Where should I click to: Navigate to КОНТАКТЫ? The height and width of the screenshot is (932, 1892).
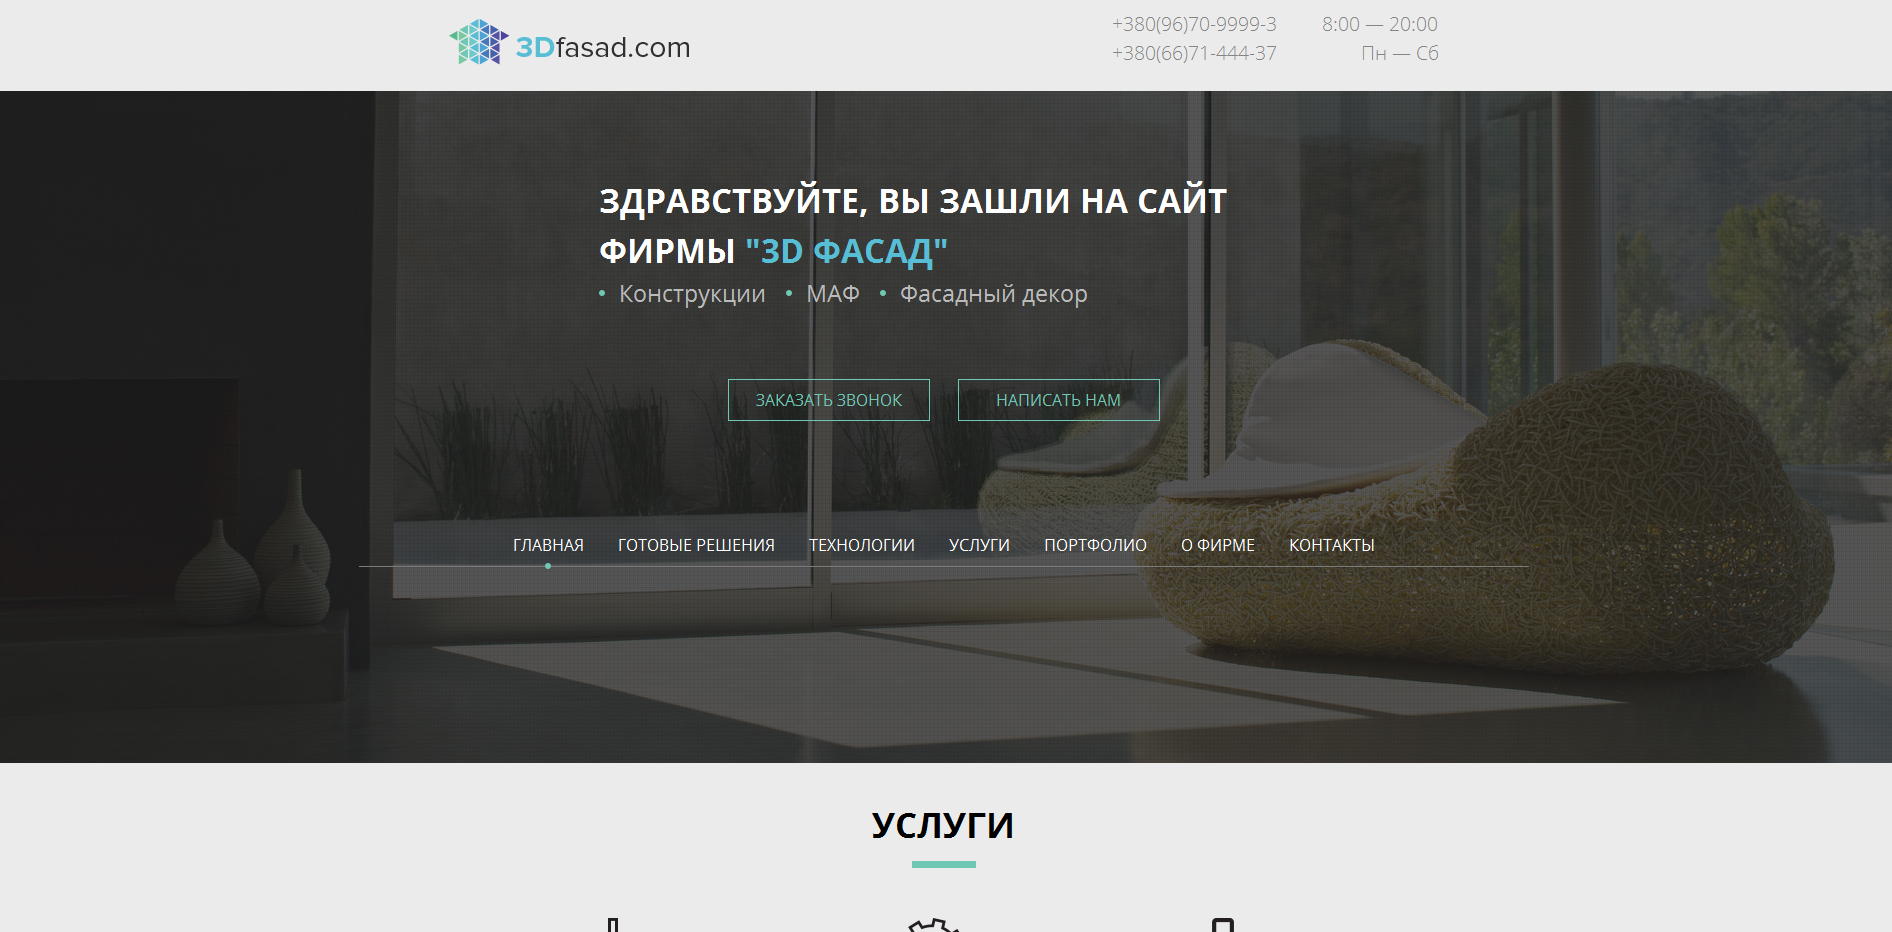click(1332, 545)
